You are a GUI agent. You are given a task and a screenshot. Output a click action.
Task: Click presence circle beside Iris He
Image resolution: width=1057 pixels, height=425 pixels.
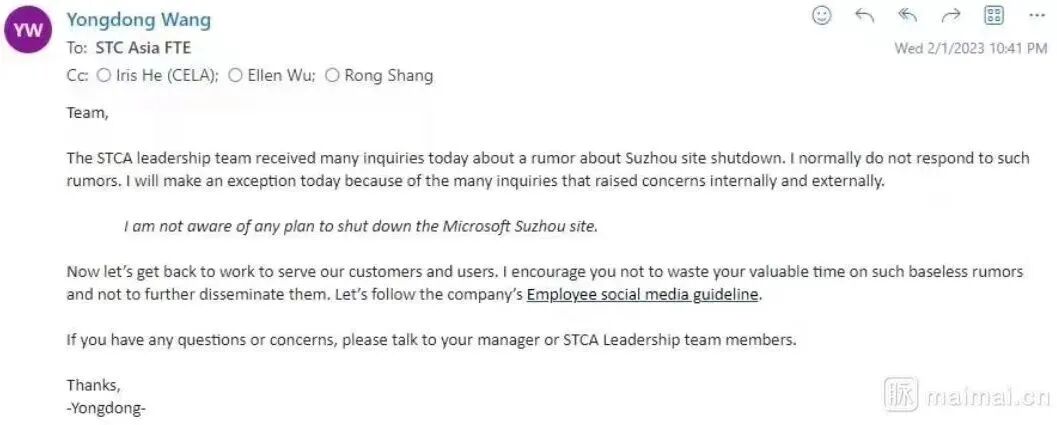[103, 75]
